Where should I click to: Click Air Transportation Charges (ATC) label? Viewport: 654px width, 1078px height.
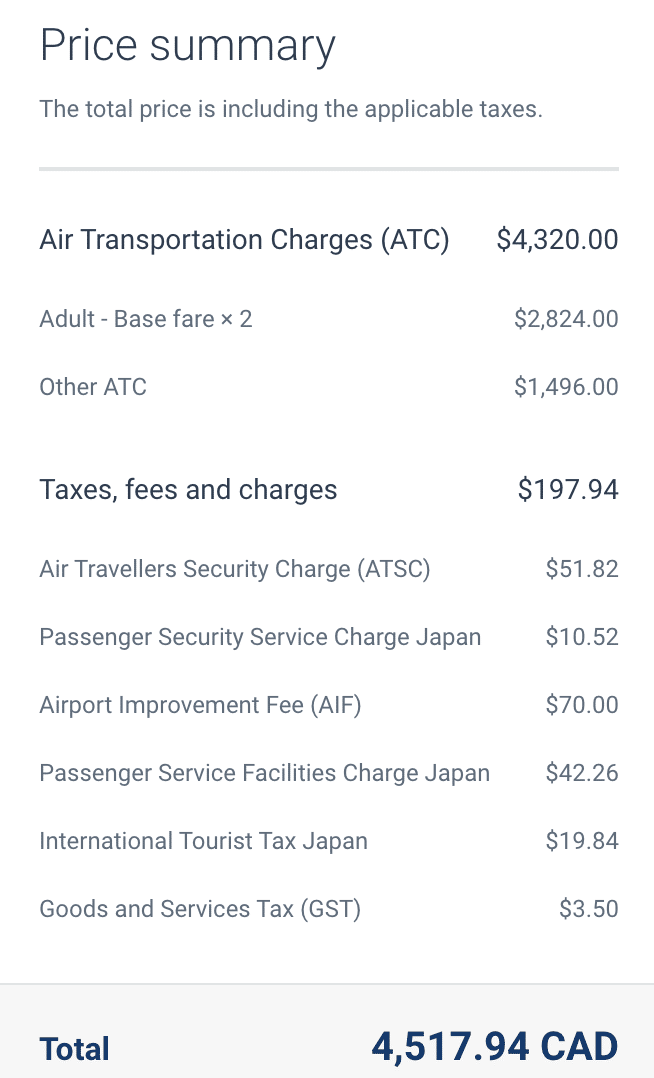(244, 240)
